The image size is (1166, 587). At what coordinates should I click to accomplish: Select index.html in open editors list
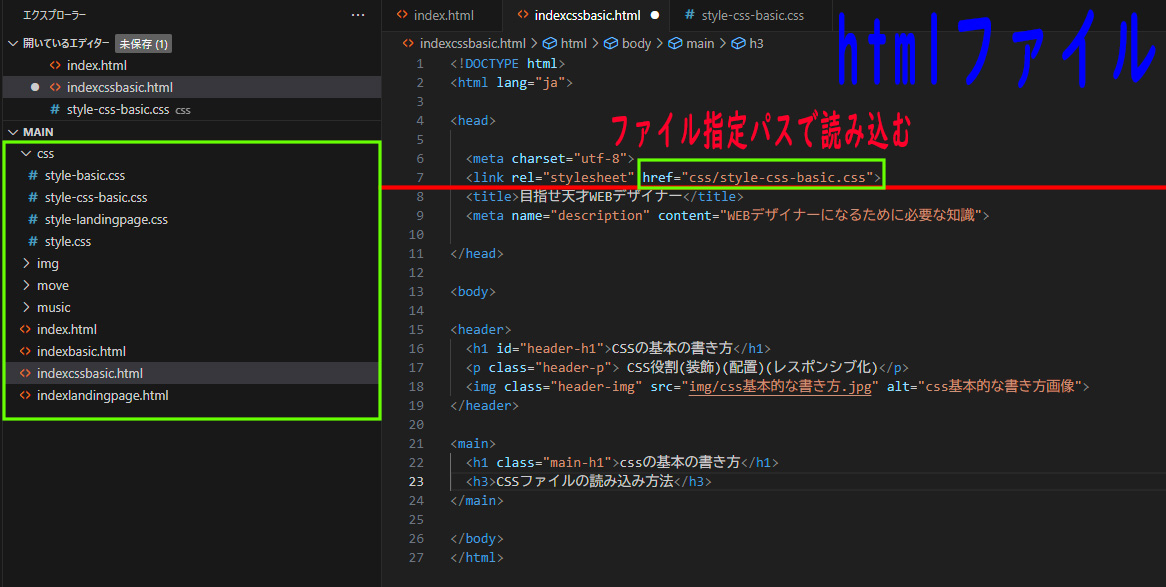click(x=97, y=65)
